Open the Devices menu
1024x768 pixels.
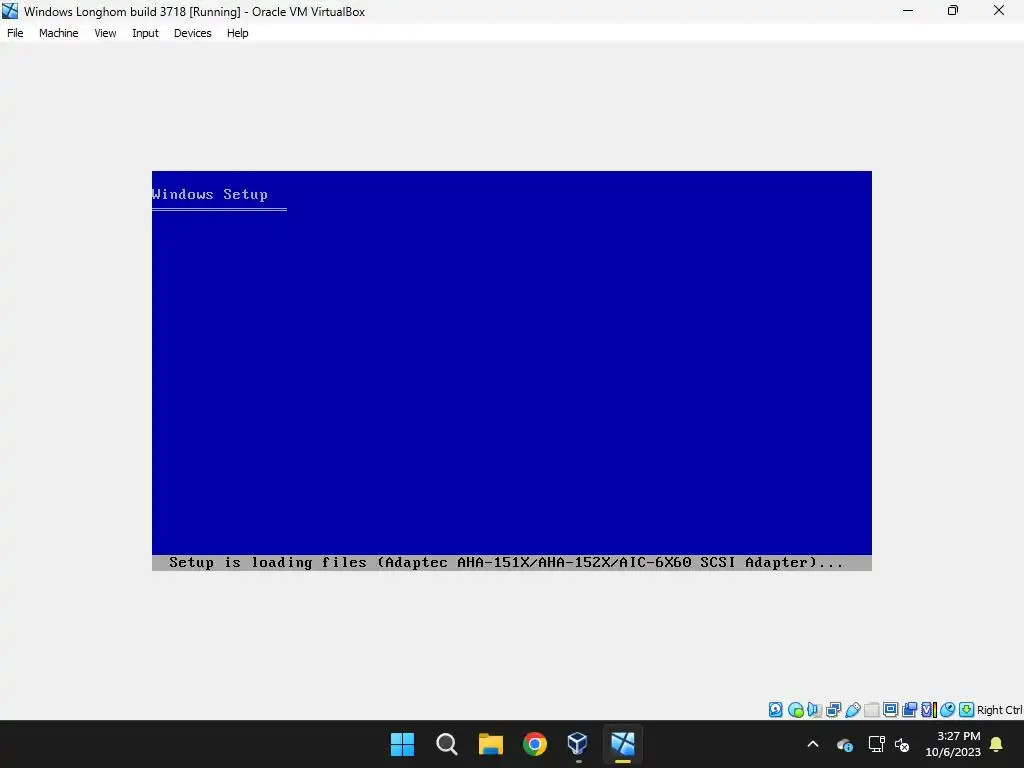192,33
